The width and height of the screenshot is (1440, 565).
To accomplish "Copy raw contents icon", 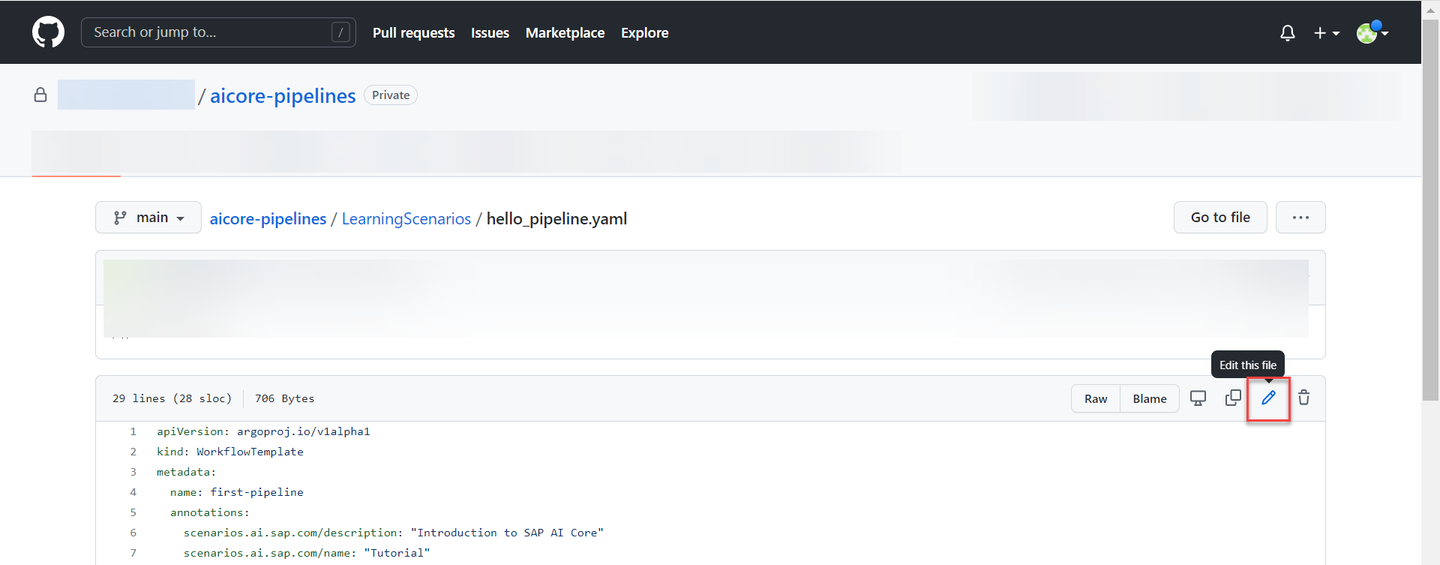I will coord(1233,398).
